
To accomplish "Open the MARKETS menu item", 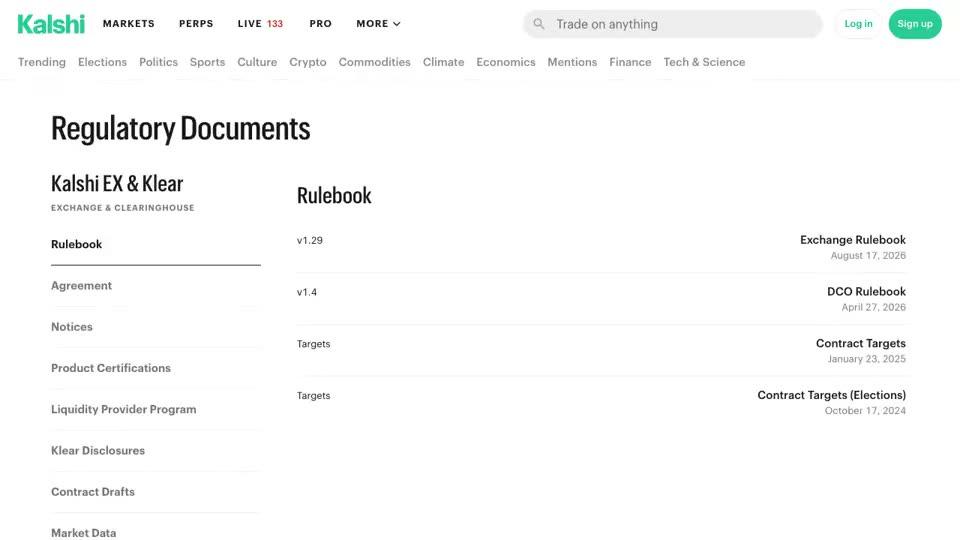I will click(129, 24).
